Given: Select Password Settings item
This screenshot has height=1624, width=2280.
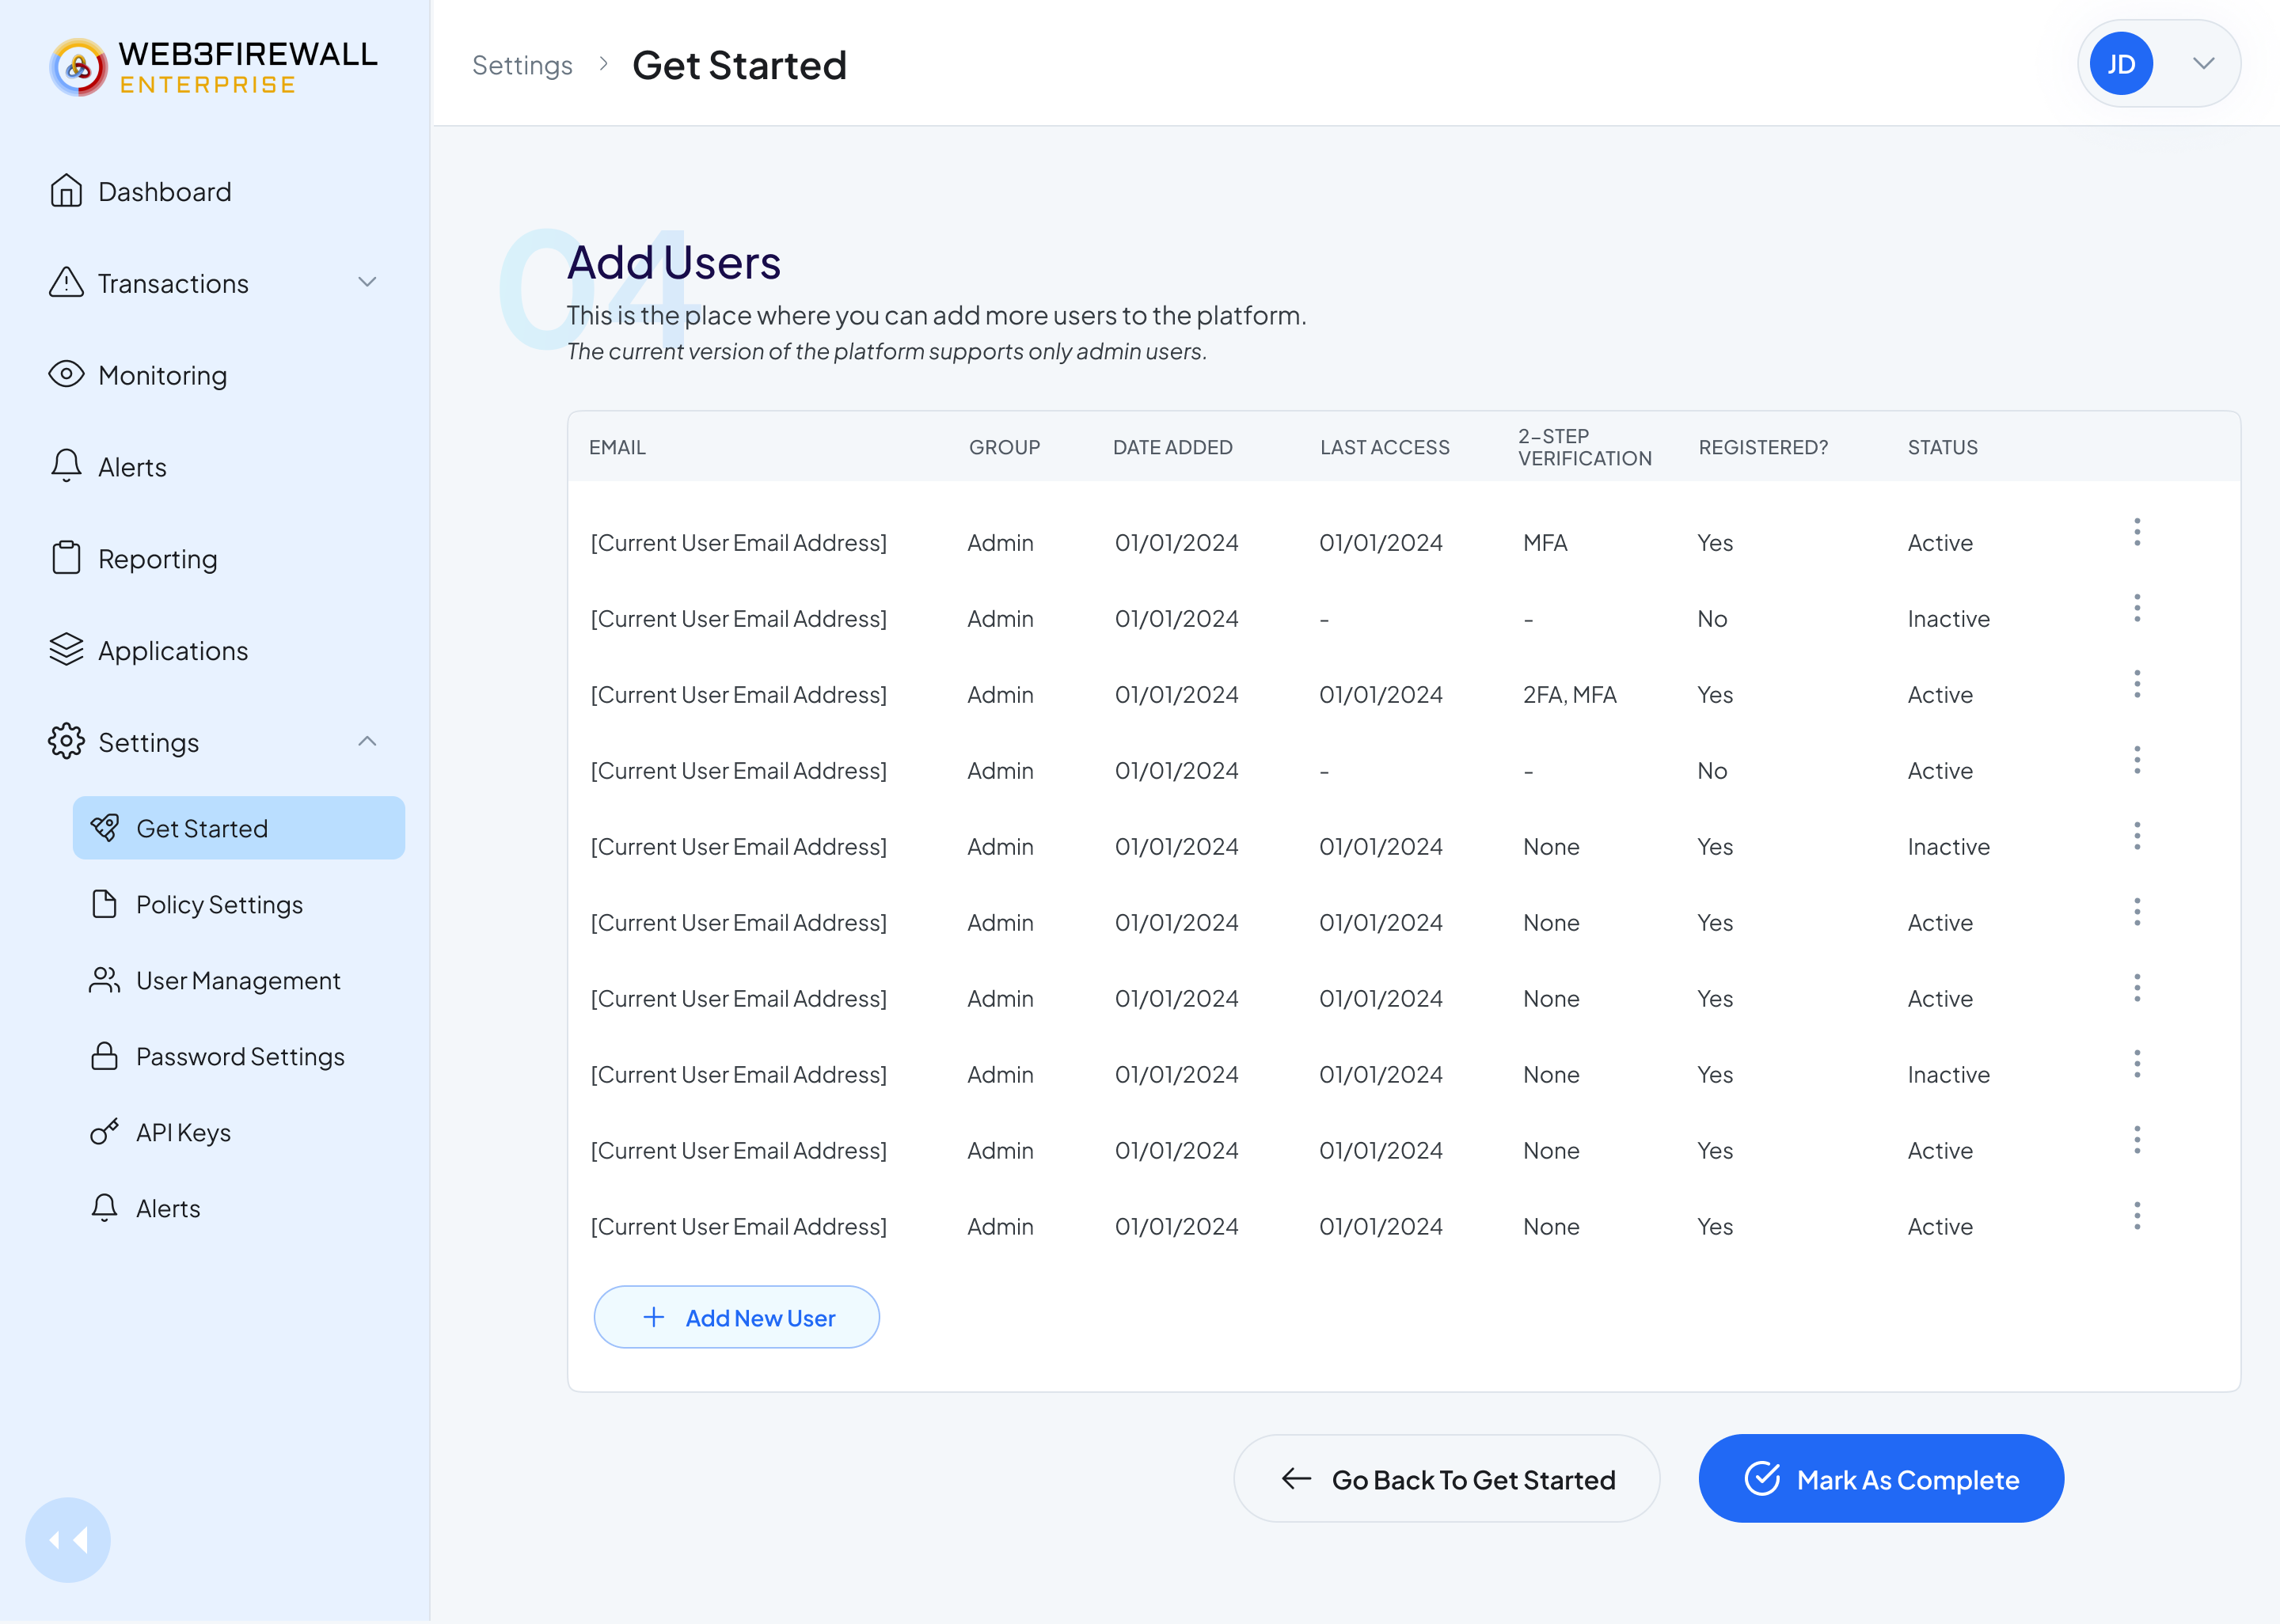Looking at the screenshot, I should click(x=239, y=1056).
